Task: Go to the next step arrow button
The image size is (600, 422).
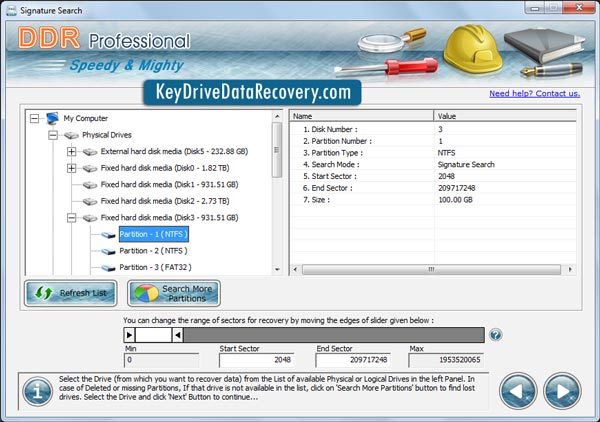Action: coord(562,391)
